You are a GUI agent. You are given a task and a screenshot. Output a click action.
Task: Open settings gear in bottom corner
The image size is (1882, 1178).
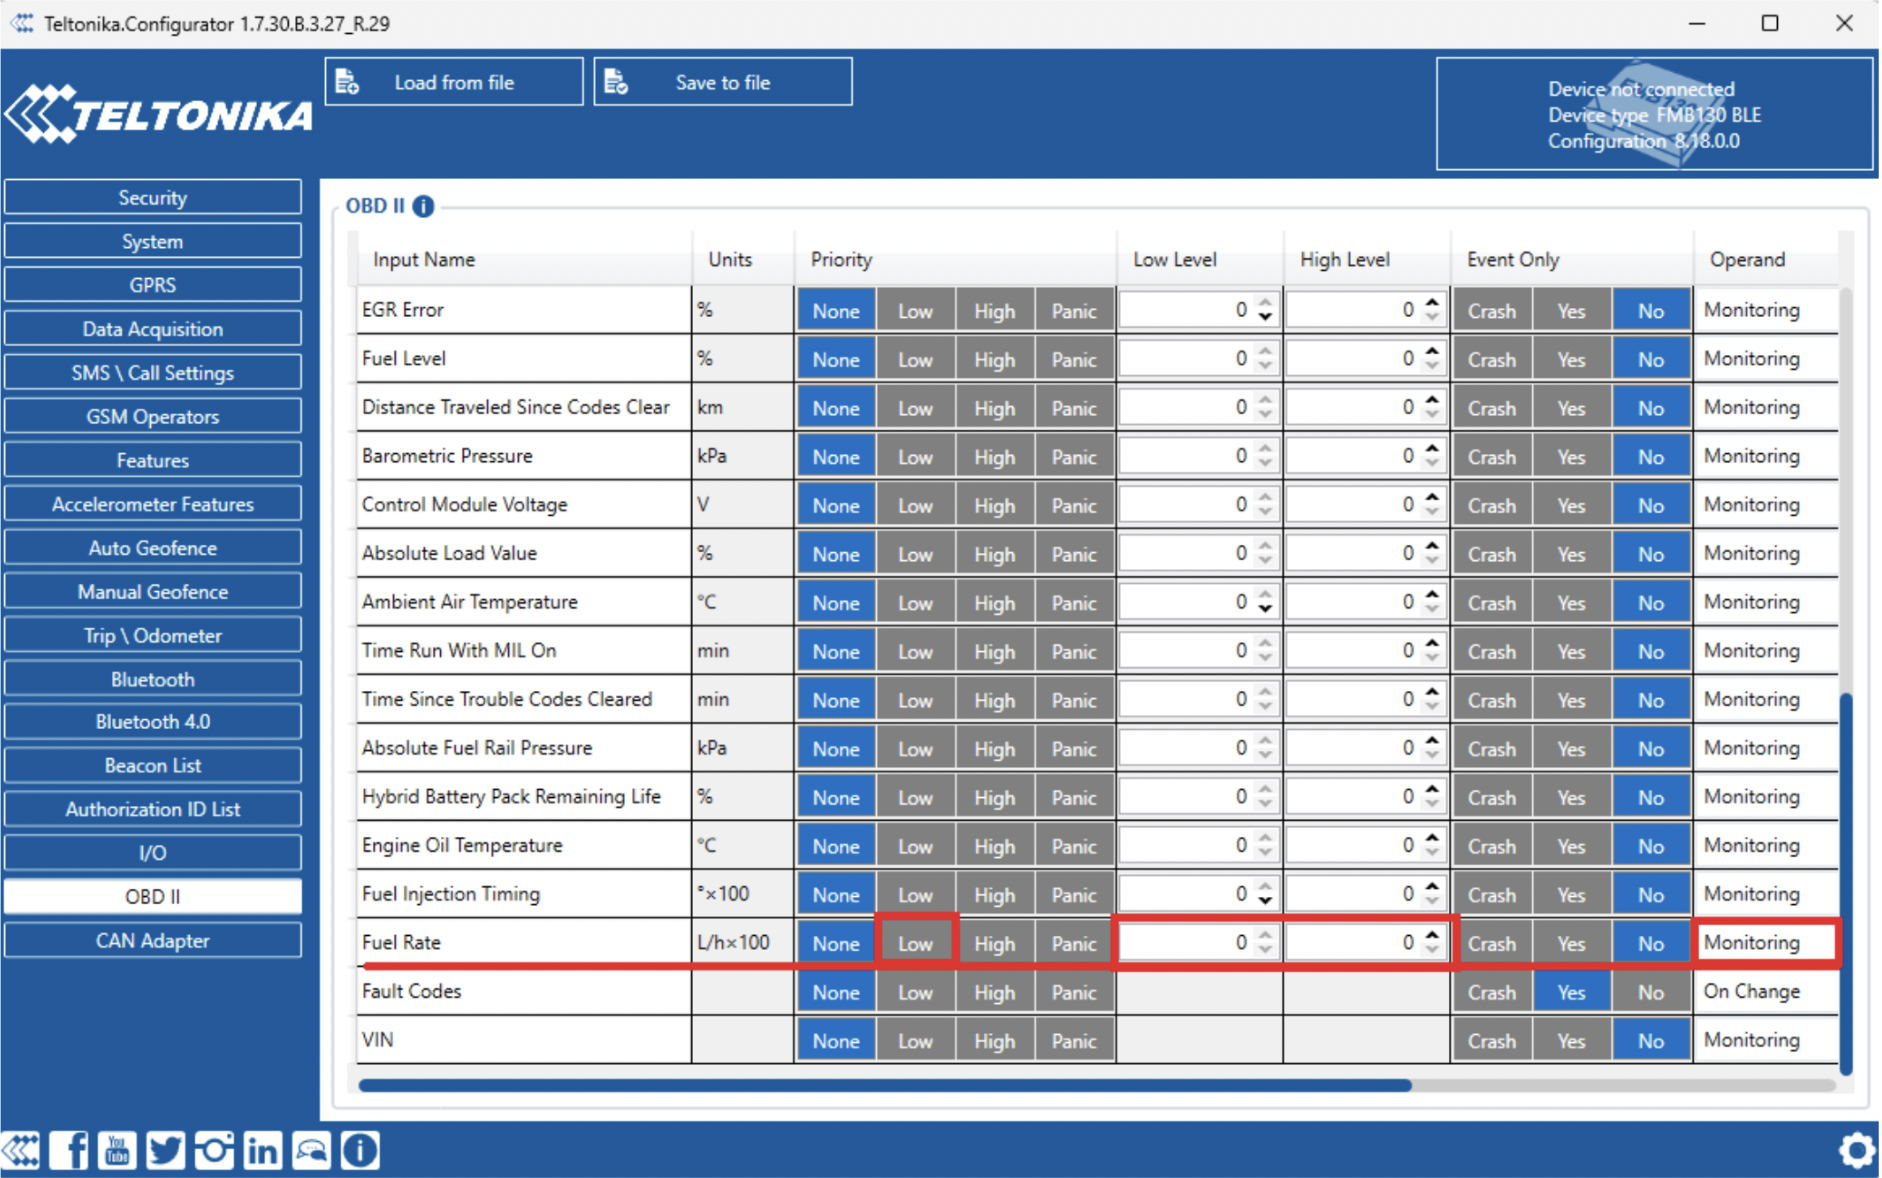(x=1856, y=1150)
